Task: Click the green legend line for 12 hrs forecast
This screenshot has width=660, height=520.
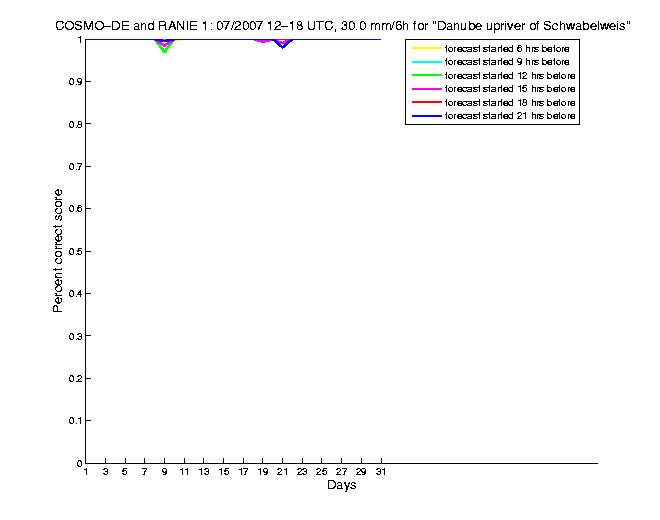Action: click(x=425, y=75)
